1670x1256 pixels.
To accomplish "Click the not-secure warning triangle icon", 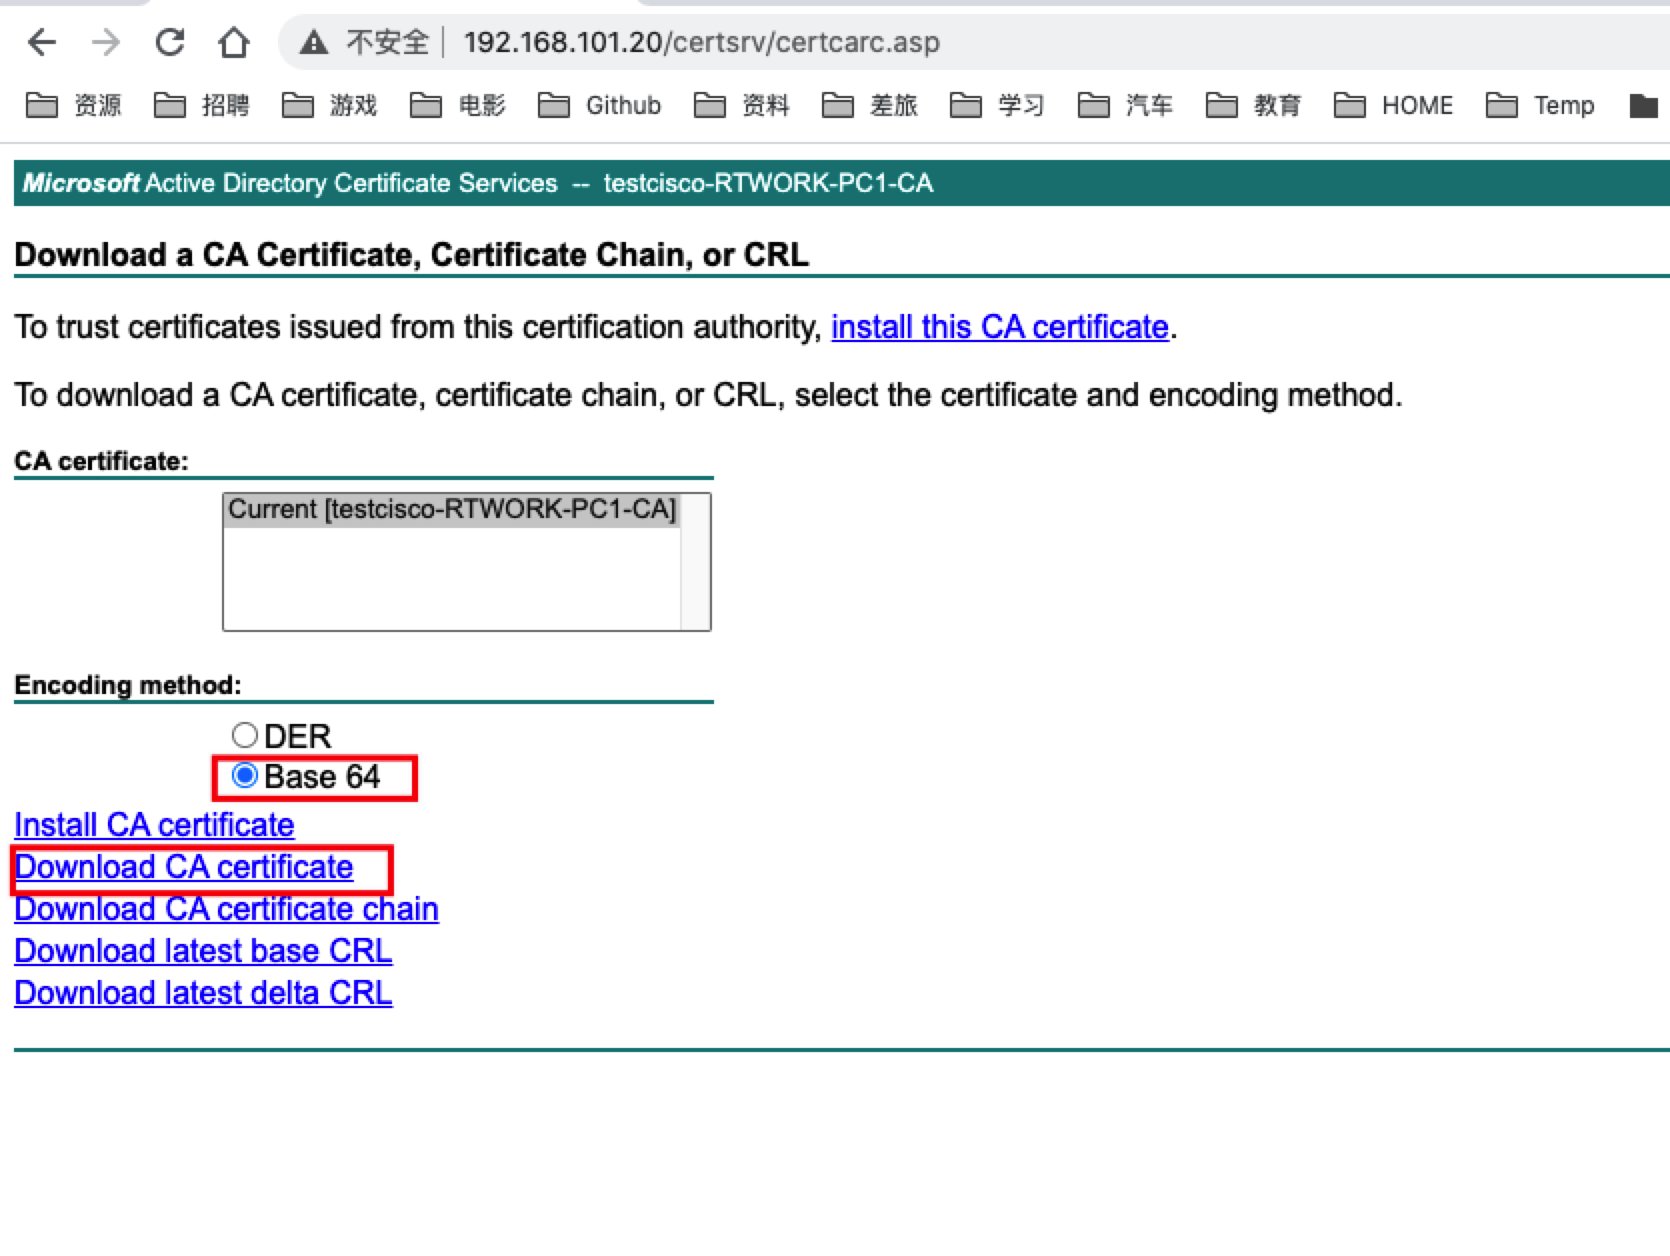I will pos(314,42).
